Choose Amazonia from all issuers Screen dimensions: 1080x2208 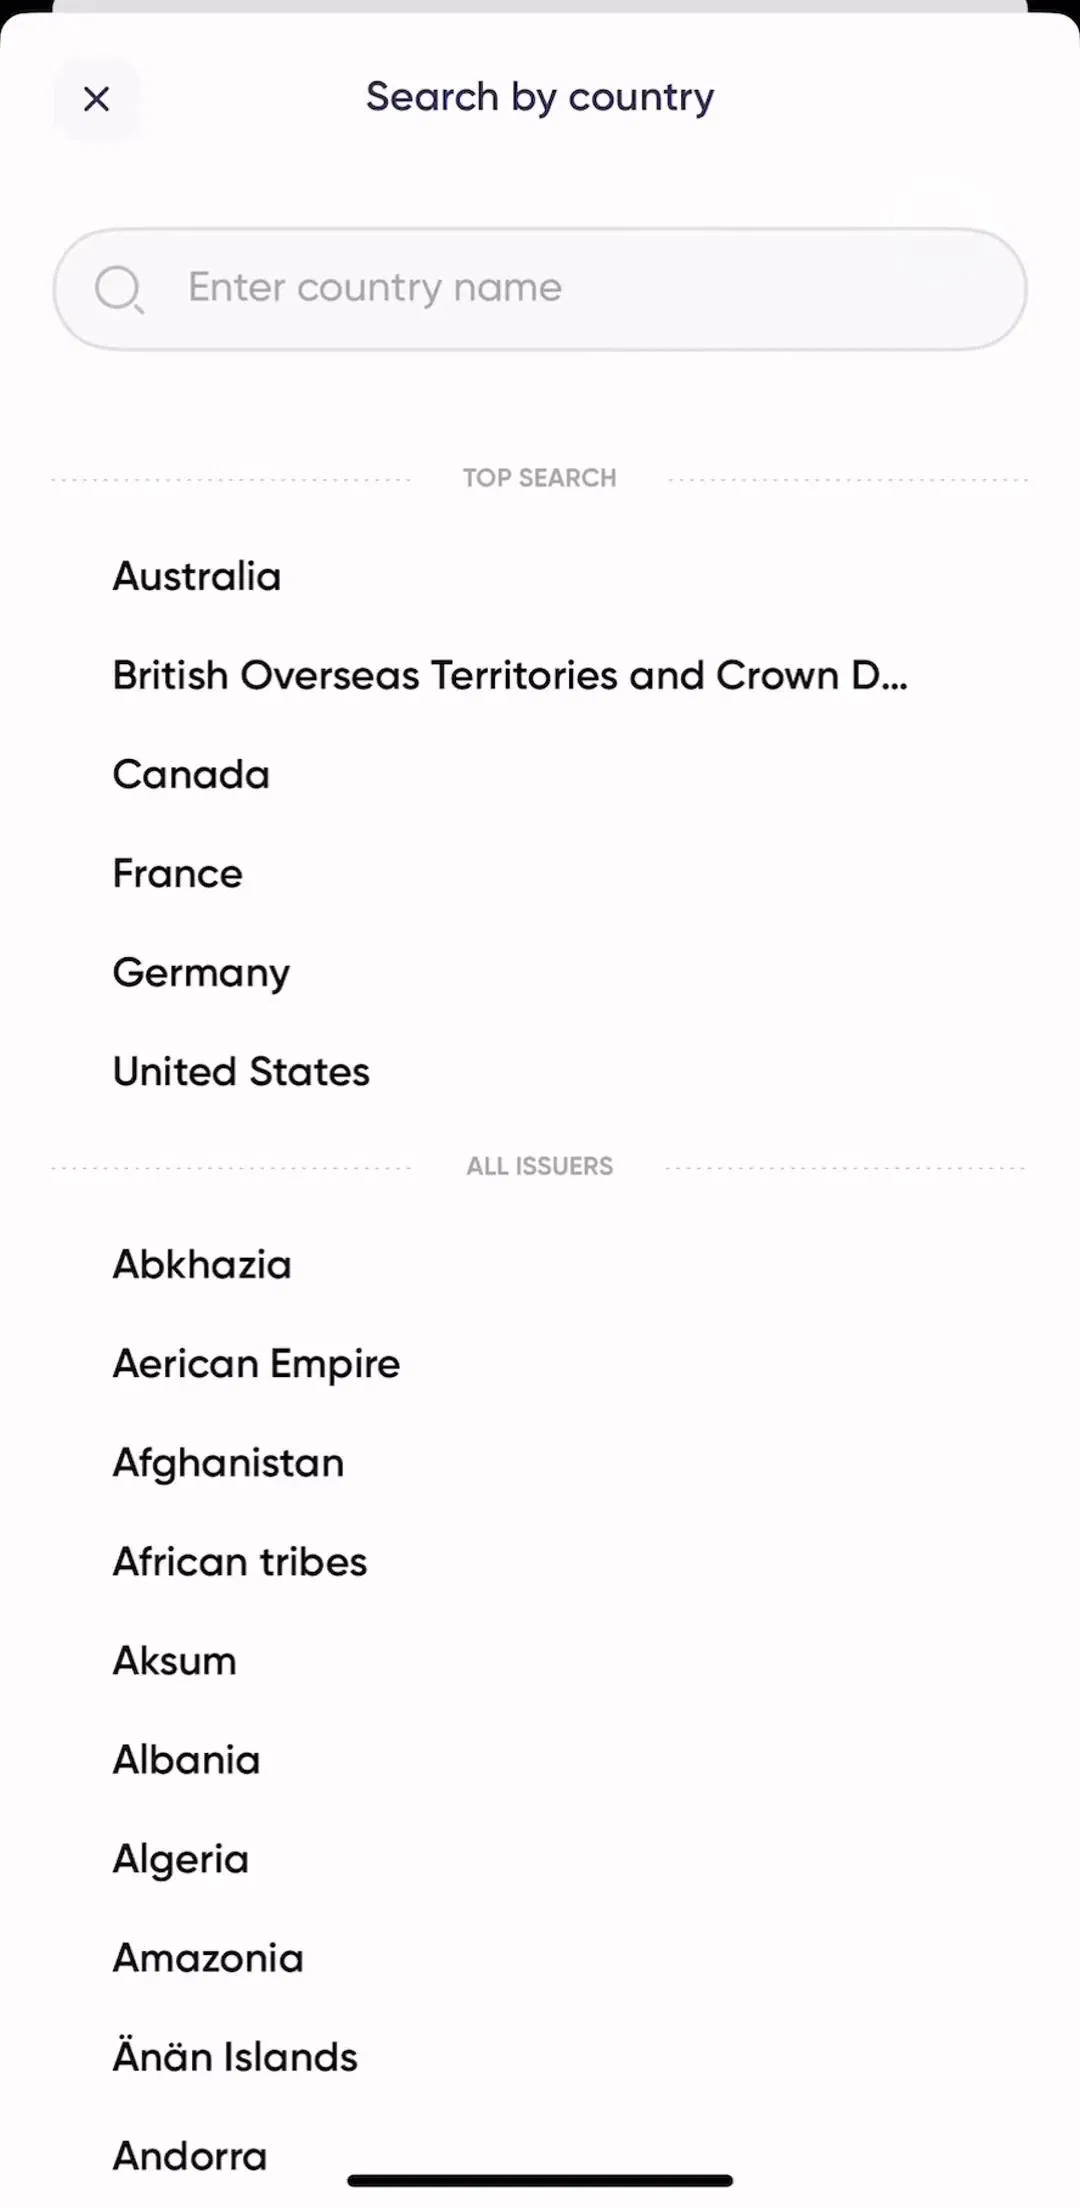208,1958
